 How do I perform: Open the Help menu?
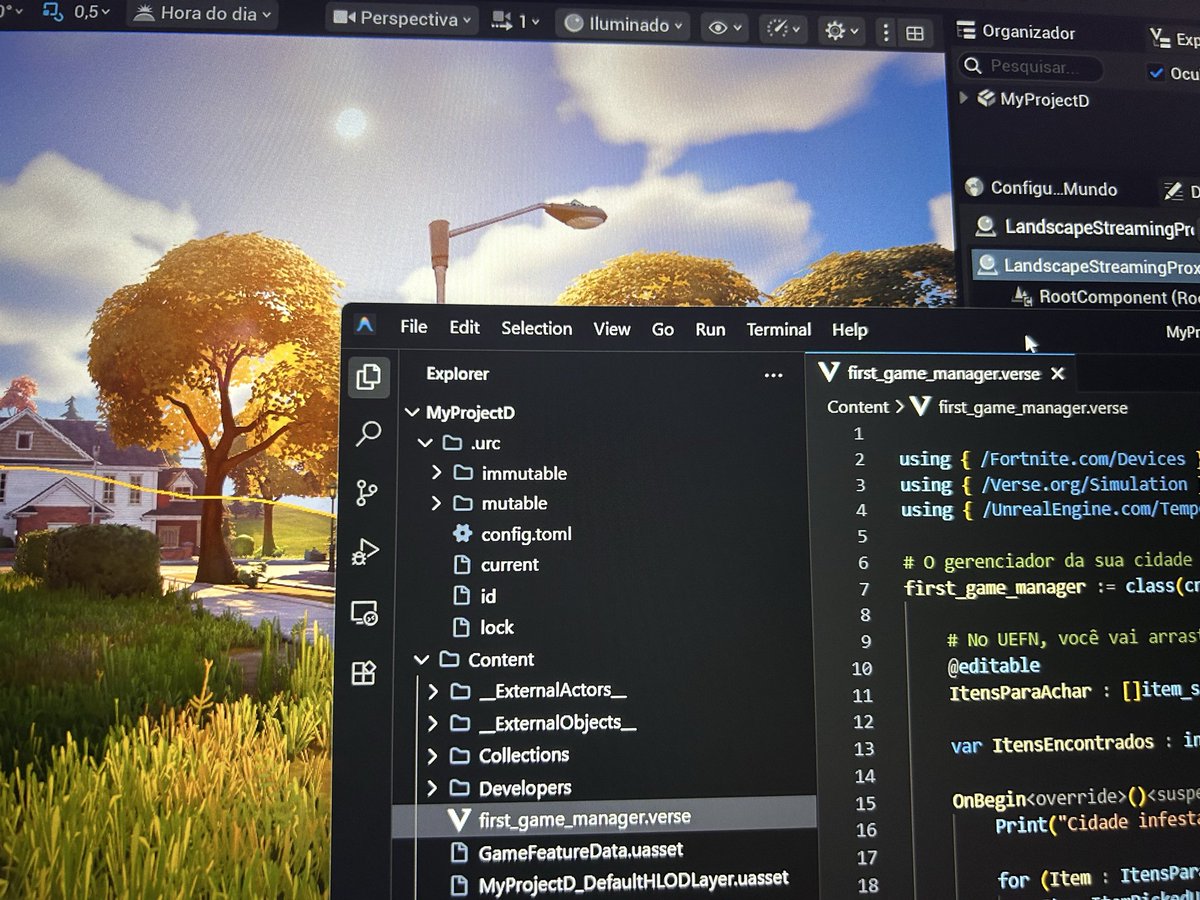[x=850, y=330]
